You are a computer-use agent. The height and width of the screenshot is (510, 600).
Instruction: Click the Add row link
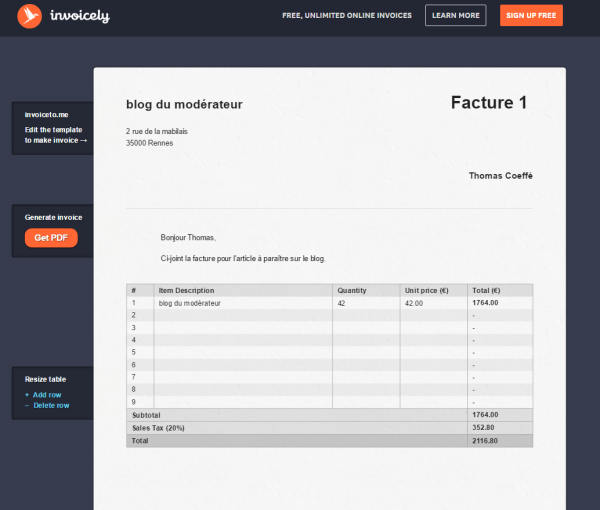(47, 395)
